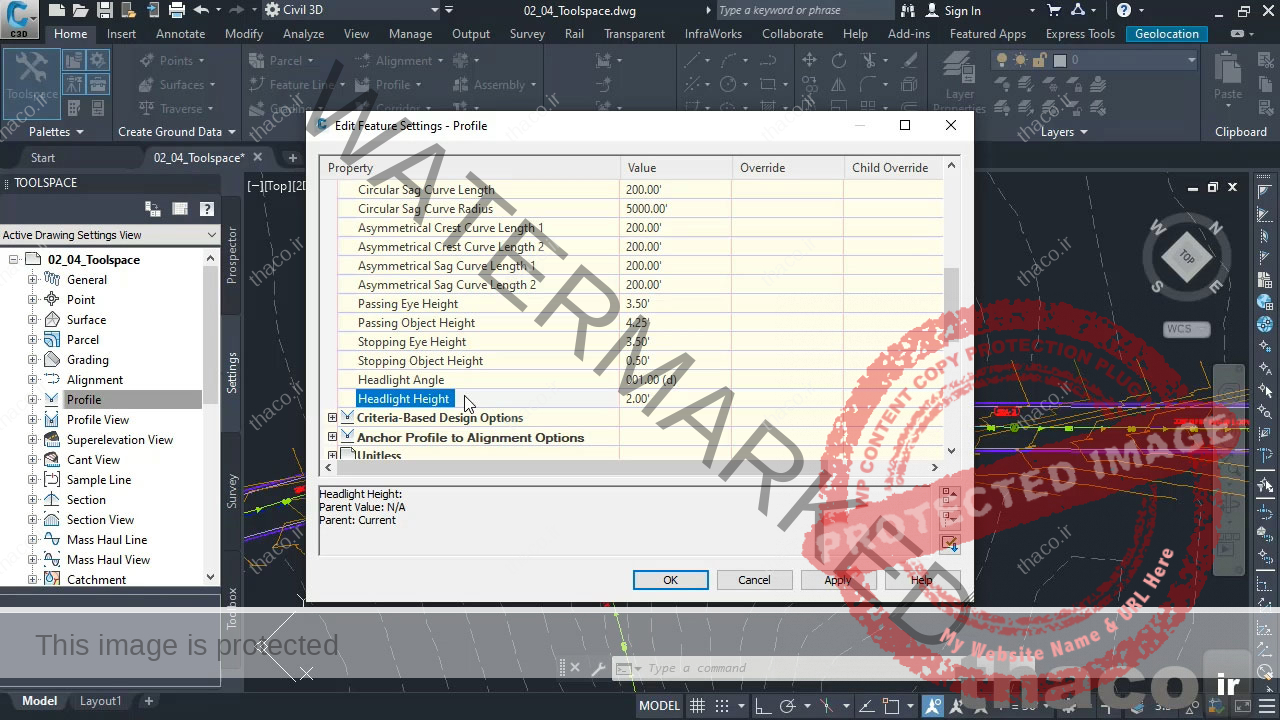
Task: Click the Help question mark icon
Action: (1124, 10)
